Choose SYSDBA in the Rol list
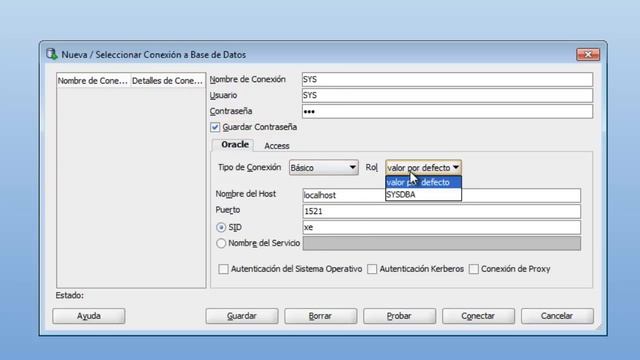Image resolution: width=640 pixels, height=360 pixels. click(423, 195)
